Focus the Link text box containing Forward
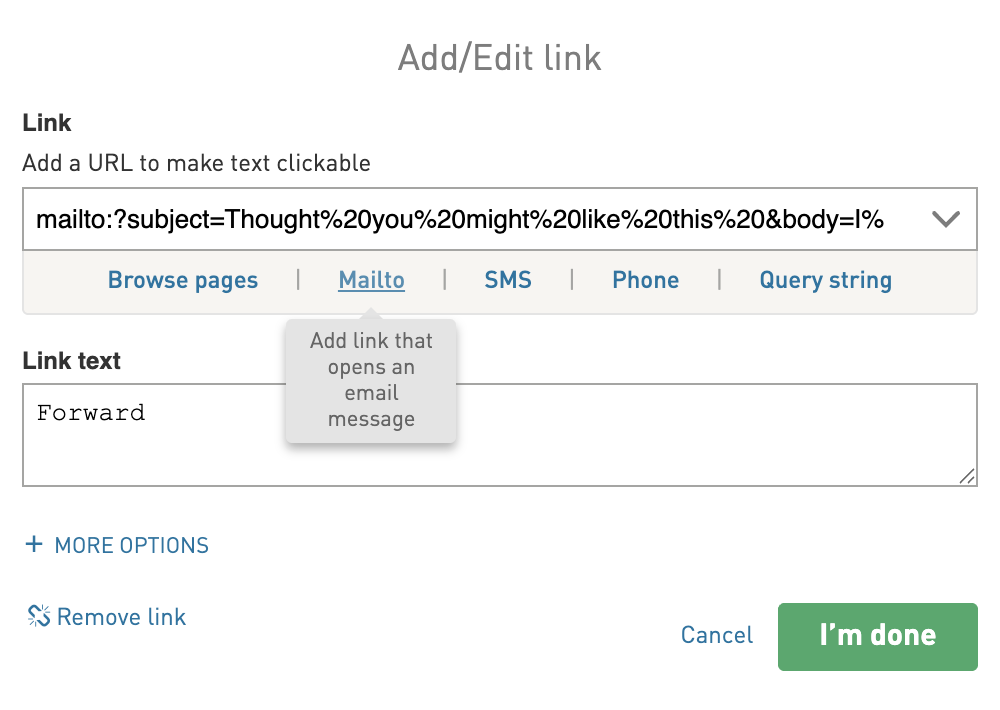 click(x=500, y=435)
